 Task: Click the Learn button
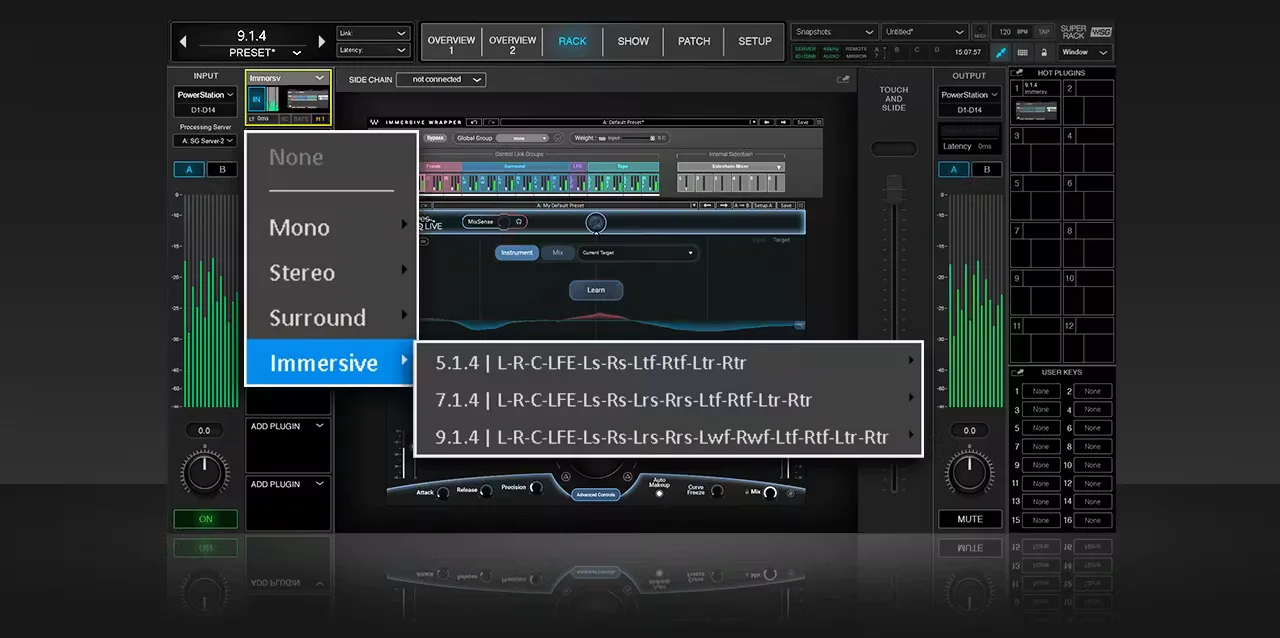coord(596,290)
